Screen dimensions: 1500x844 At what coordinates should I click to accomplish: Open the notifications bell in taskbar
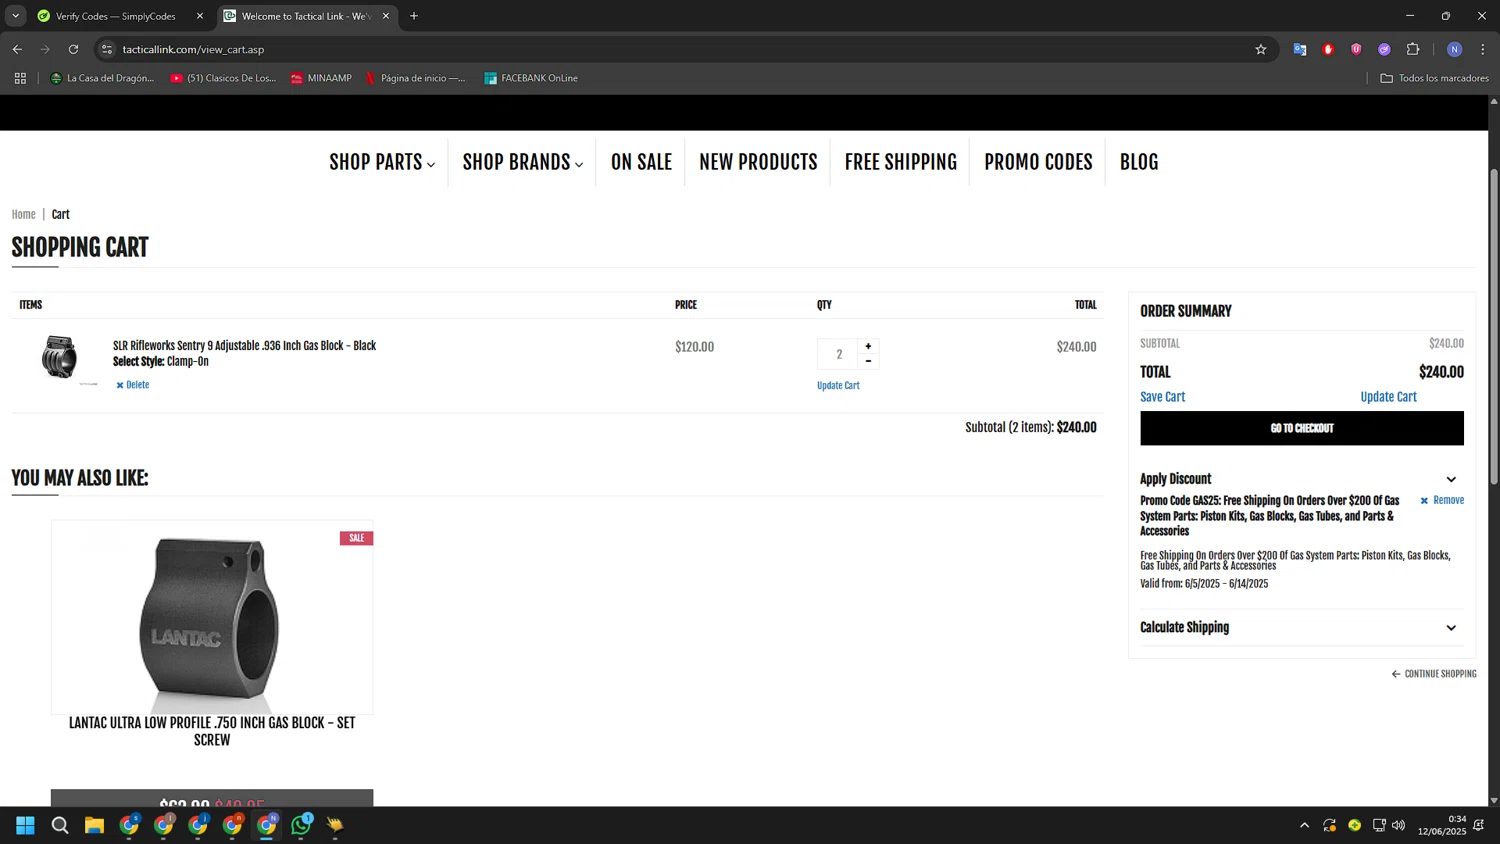(x=1478, y=825)
